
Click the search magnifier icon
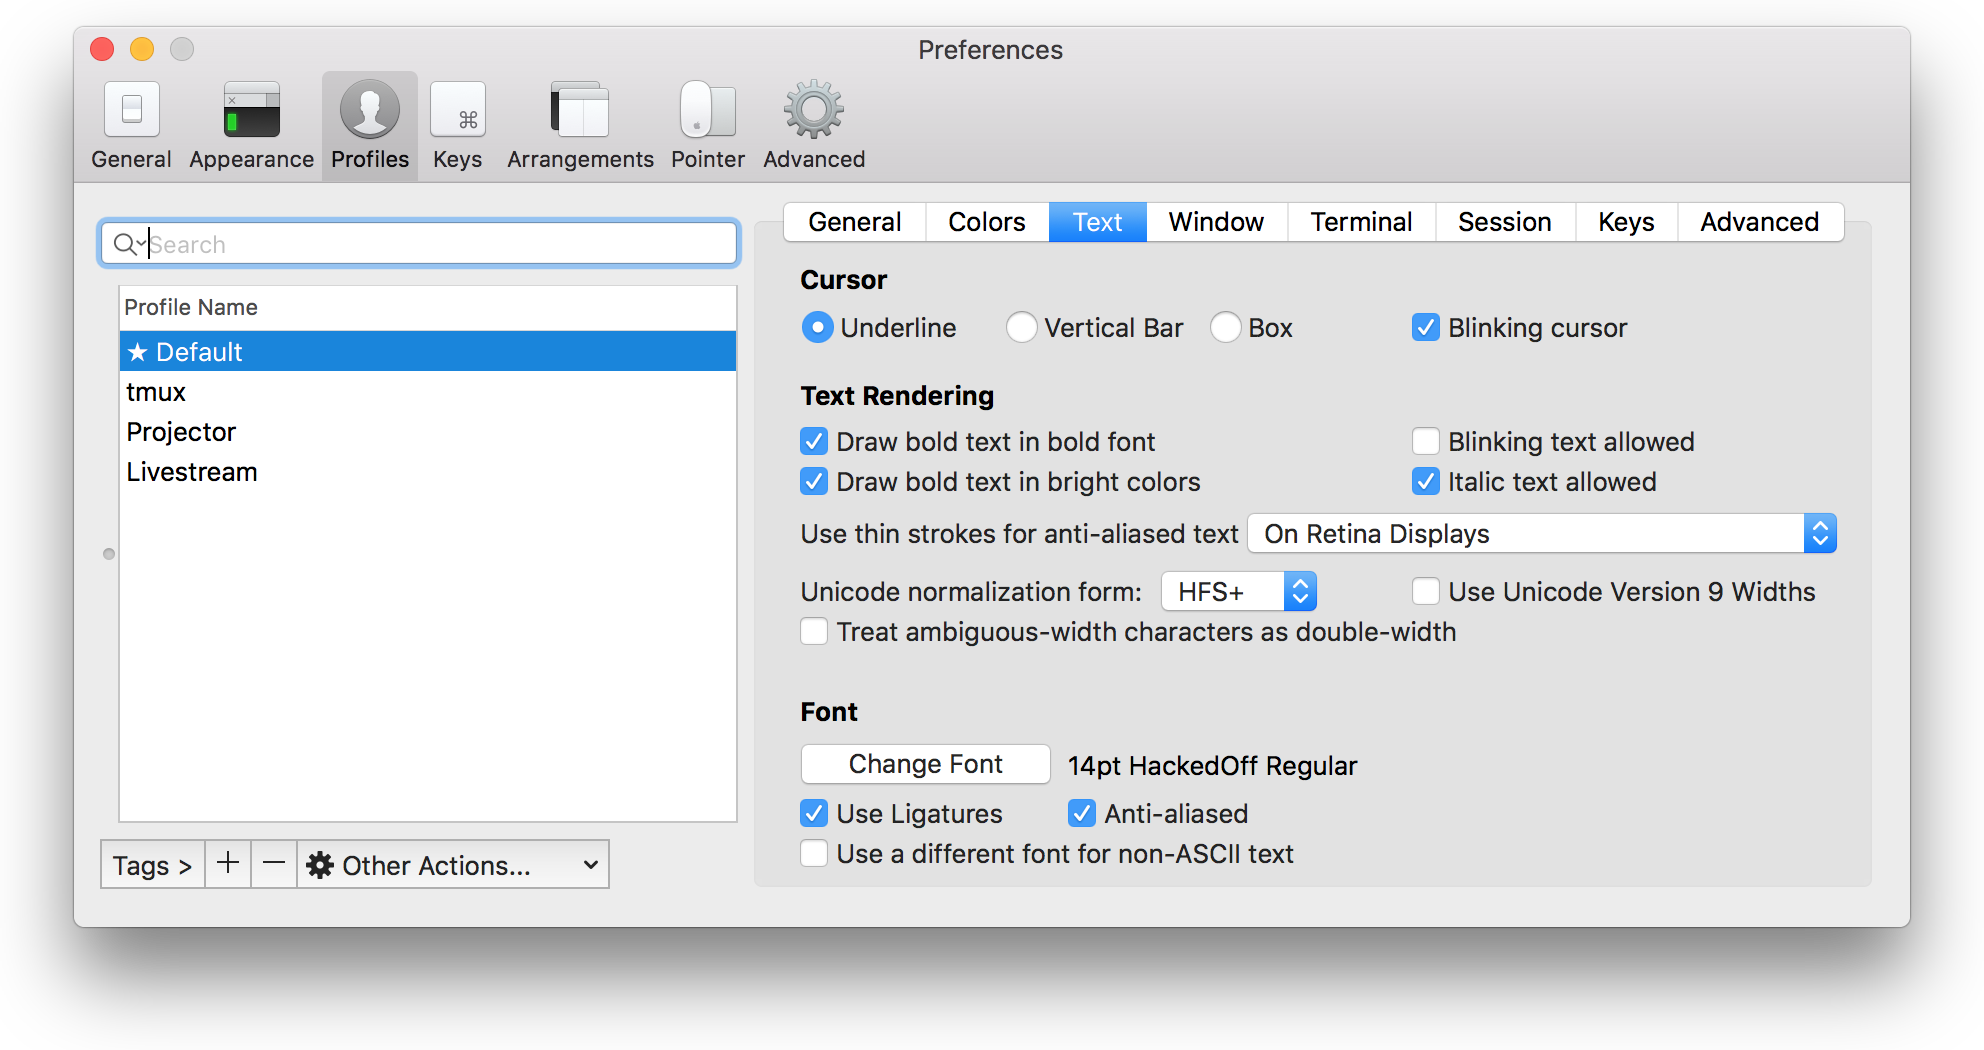125,244
